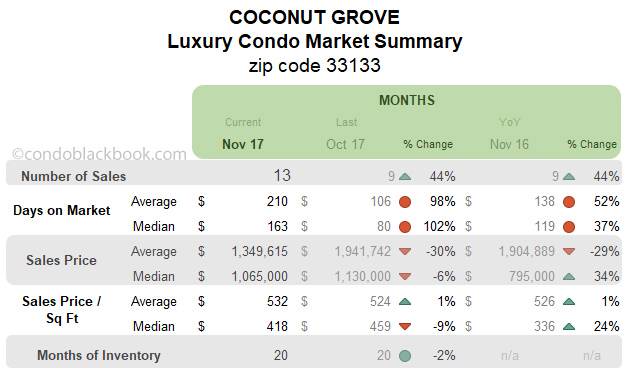Click the Days on Market label

62,210
